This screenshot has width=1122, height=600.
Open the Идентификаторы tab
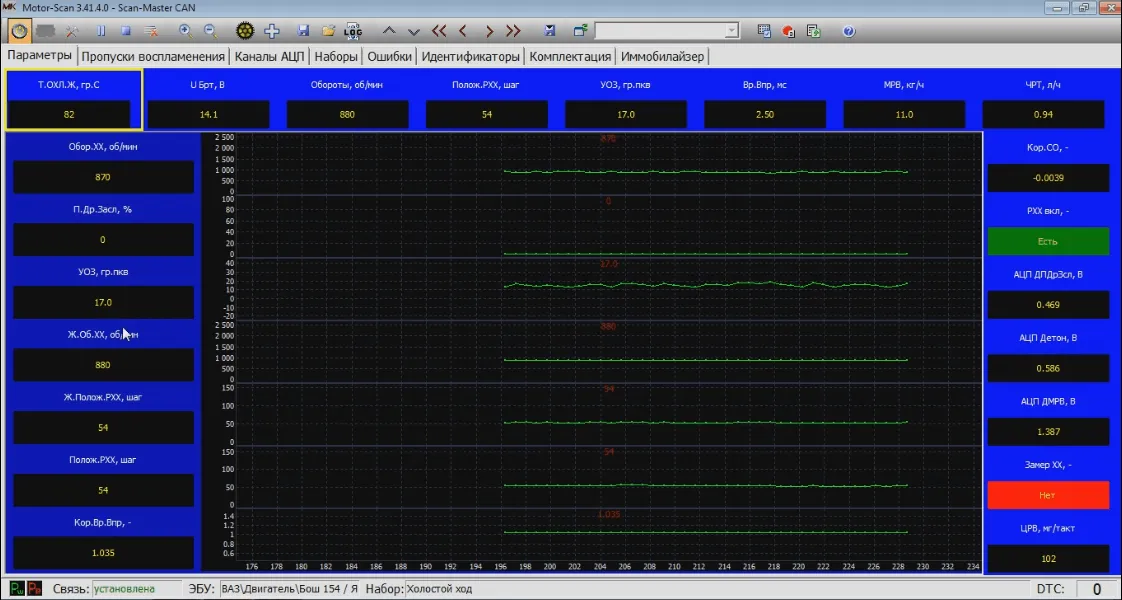point(471,56)
